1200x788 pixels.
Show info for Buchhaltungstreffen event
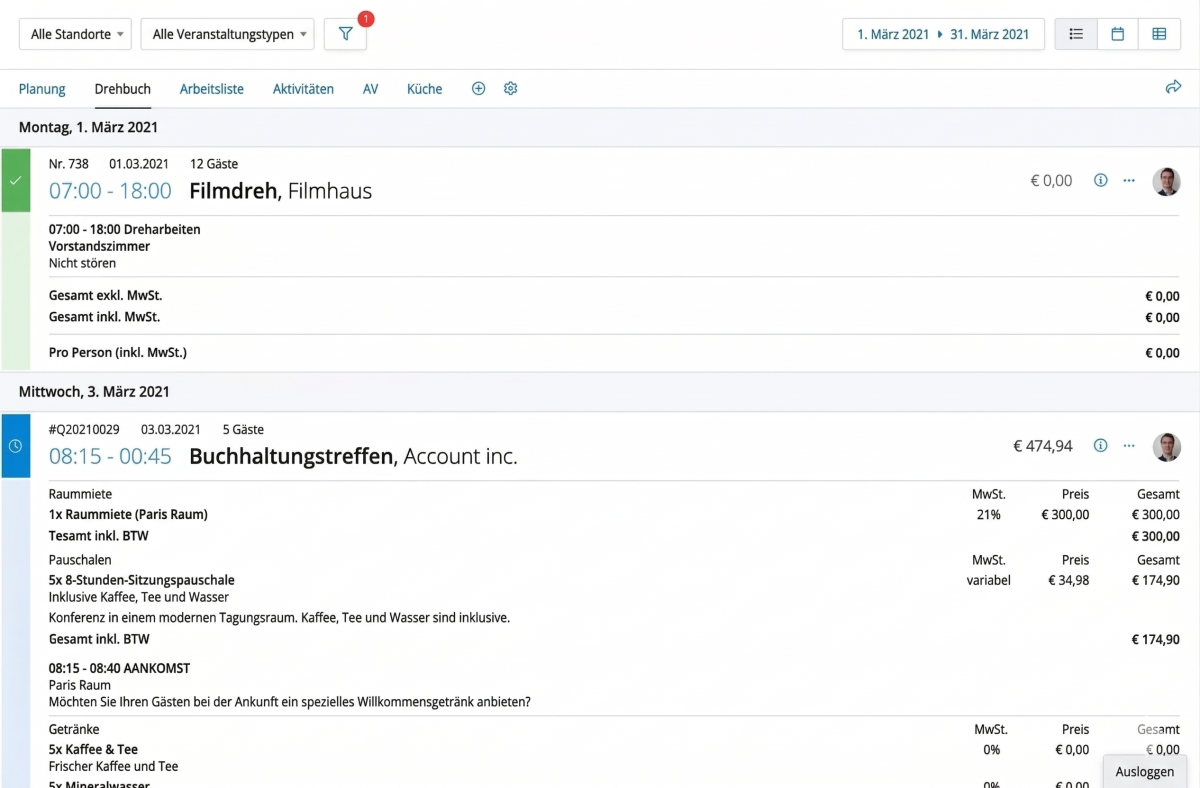pyautogui.click(x=1100, y=446)
